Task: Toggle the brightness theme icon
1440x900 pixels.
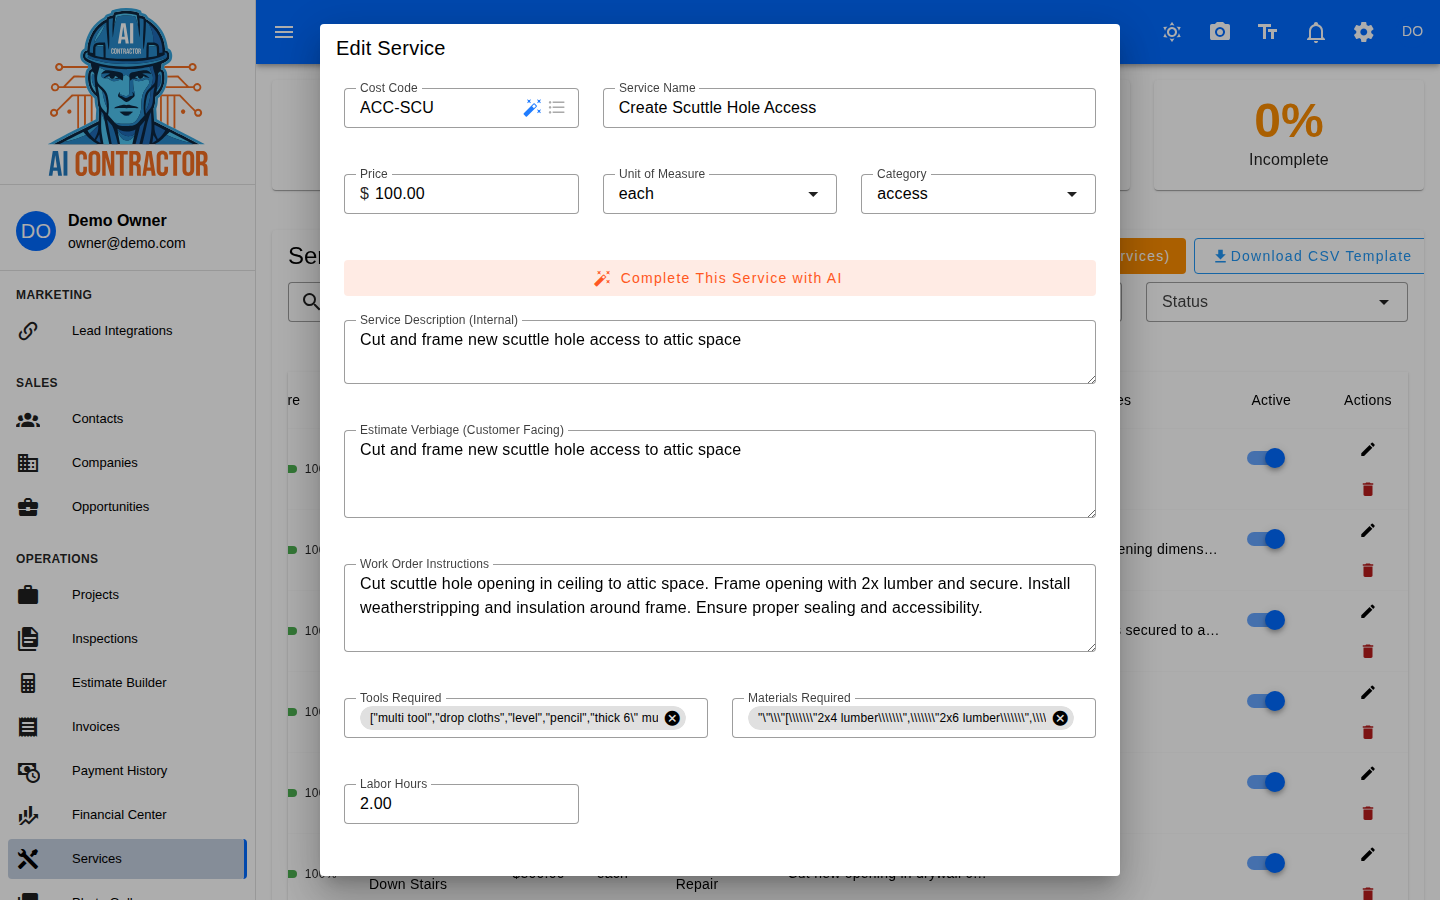Action: tap(1172, 32)
